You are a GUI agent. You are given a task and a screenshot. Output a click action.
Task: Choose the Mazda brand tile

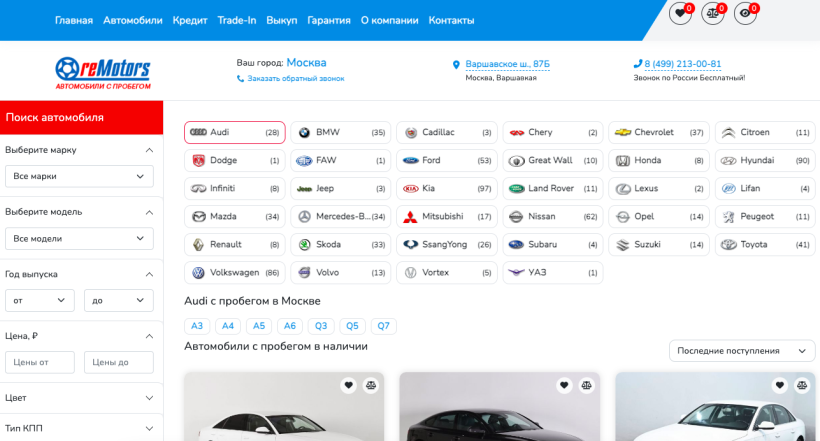tap(235, 217)
